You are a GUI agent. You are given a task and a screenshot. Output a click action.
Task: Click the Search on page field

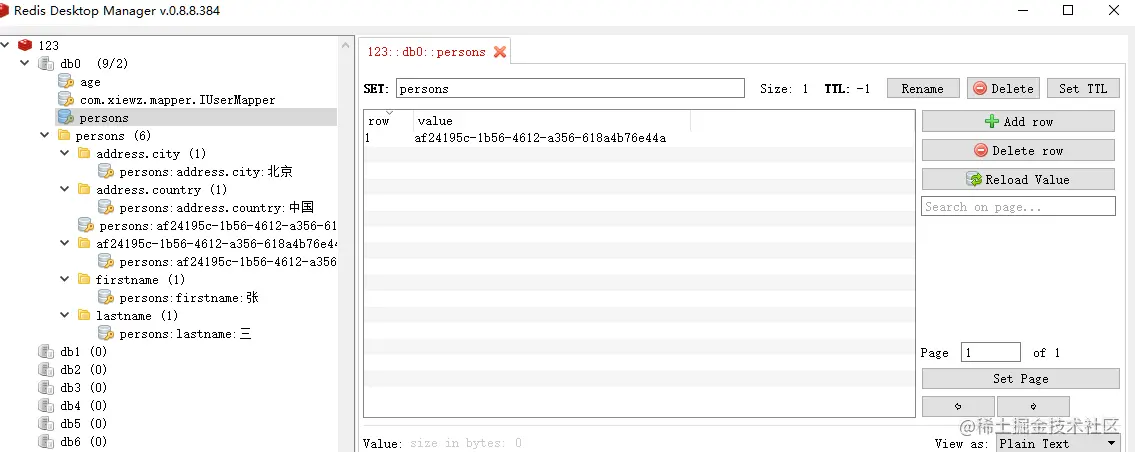1018,206
